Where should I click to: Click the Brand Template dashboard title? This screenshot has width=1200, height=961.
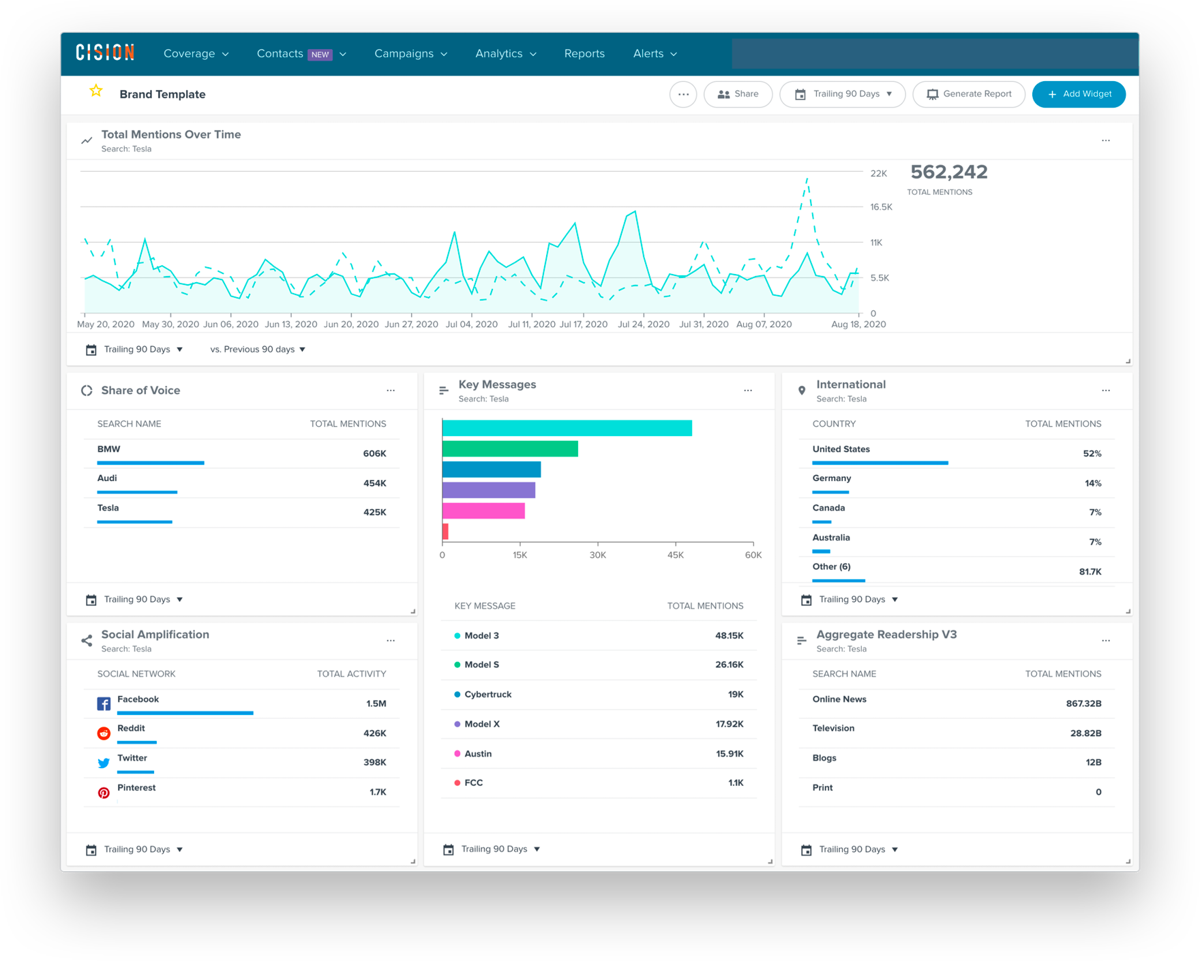click(162, 94)
